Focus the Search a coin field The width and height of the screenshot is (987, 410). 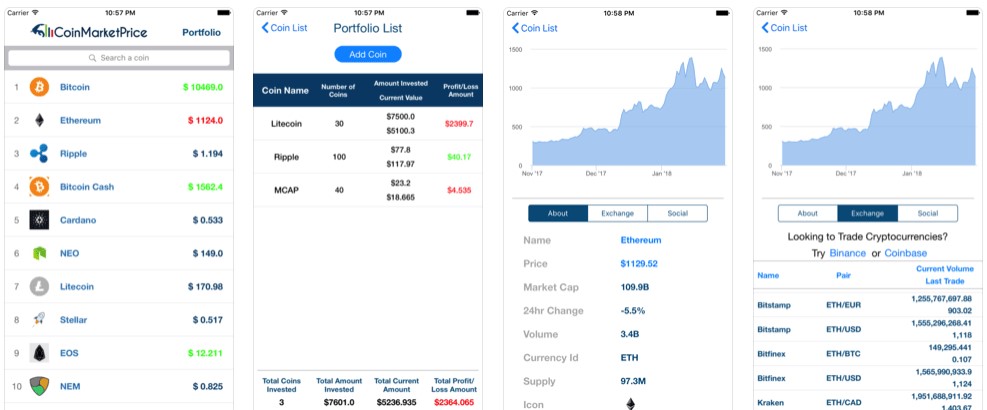pos(119,58)
